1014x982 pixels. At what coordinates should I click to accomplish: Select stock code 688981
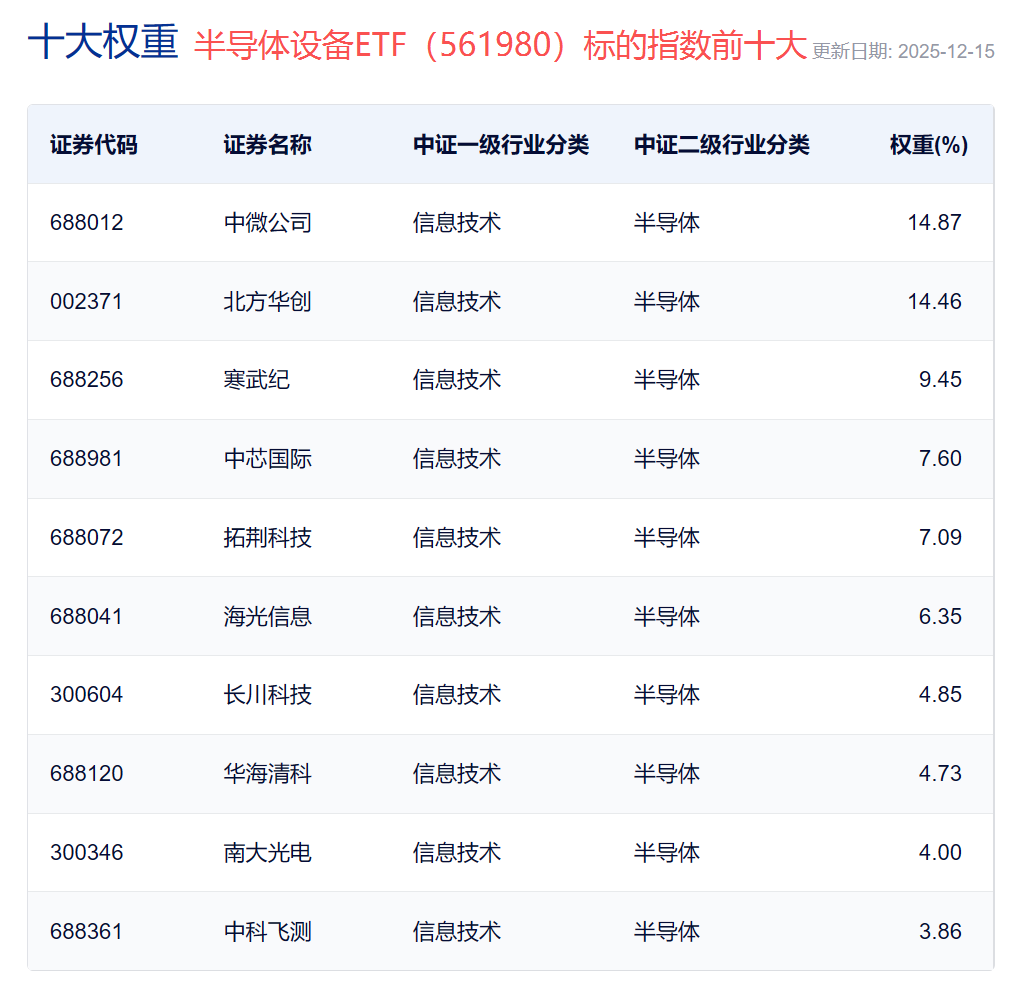tap(87, 459)
